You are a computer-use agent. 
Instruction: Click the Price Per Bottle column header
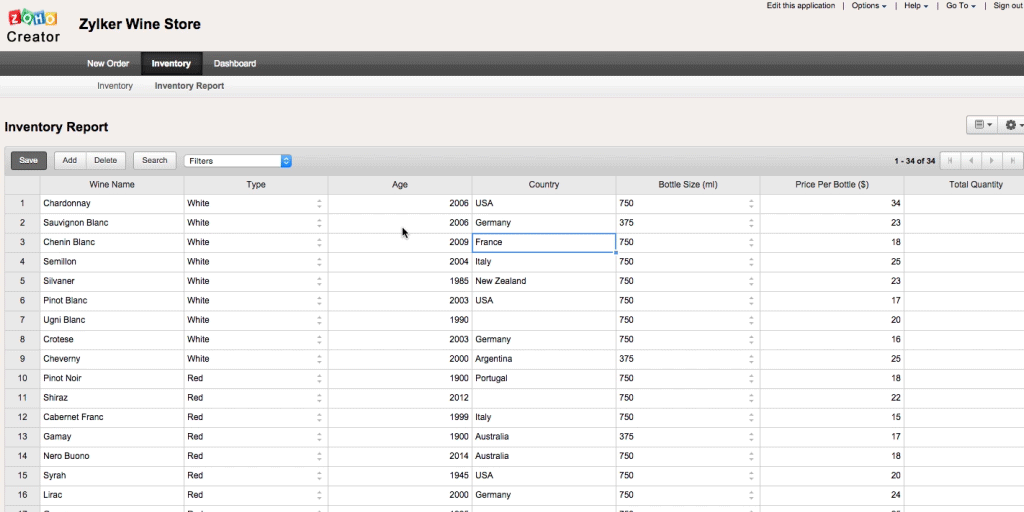tap(831, 184)
